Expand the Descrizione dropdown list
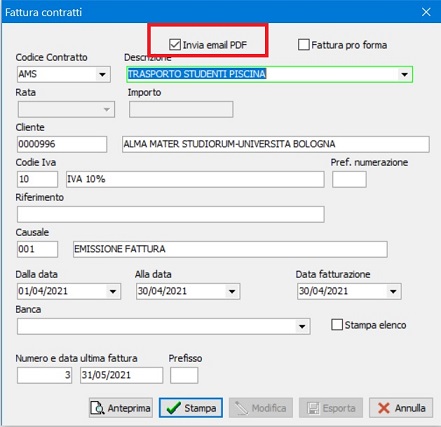This screenshot has height=427, width=441. click(x=404, y=74)
